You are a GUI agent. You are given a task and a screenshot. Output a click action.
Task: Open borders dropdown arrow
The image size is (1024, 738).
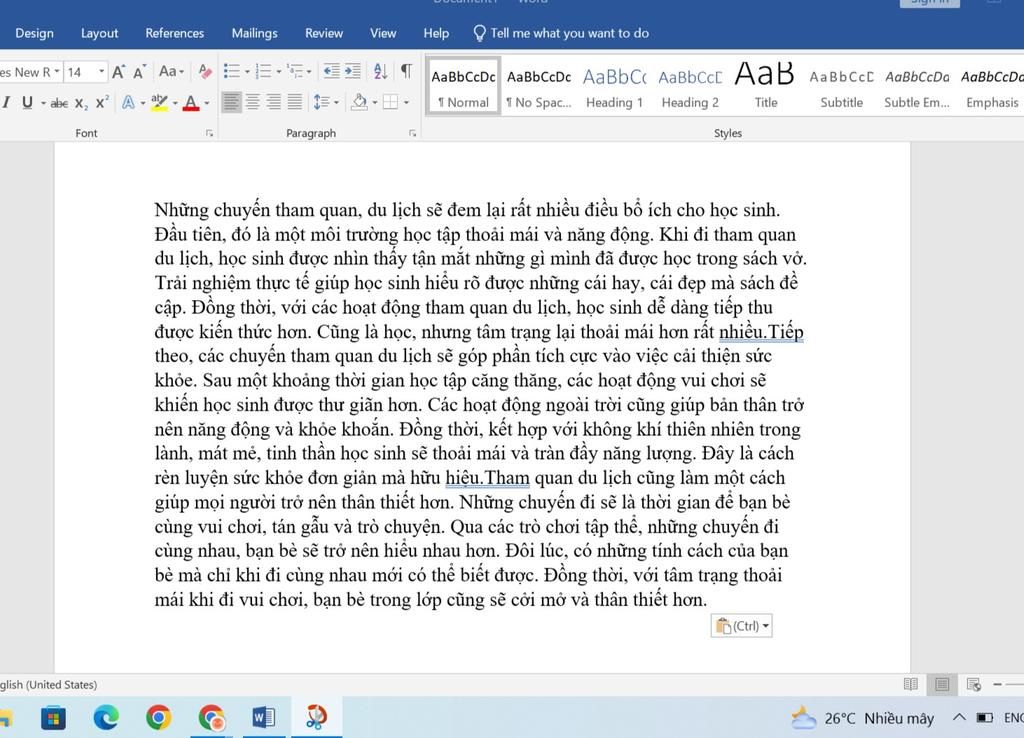pyautogui.click(x=406, y=103)
